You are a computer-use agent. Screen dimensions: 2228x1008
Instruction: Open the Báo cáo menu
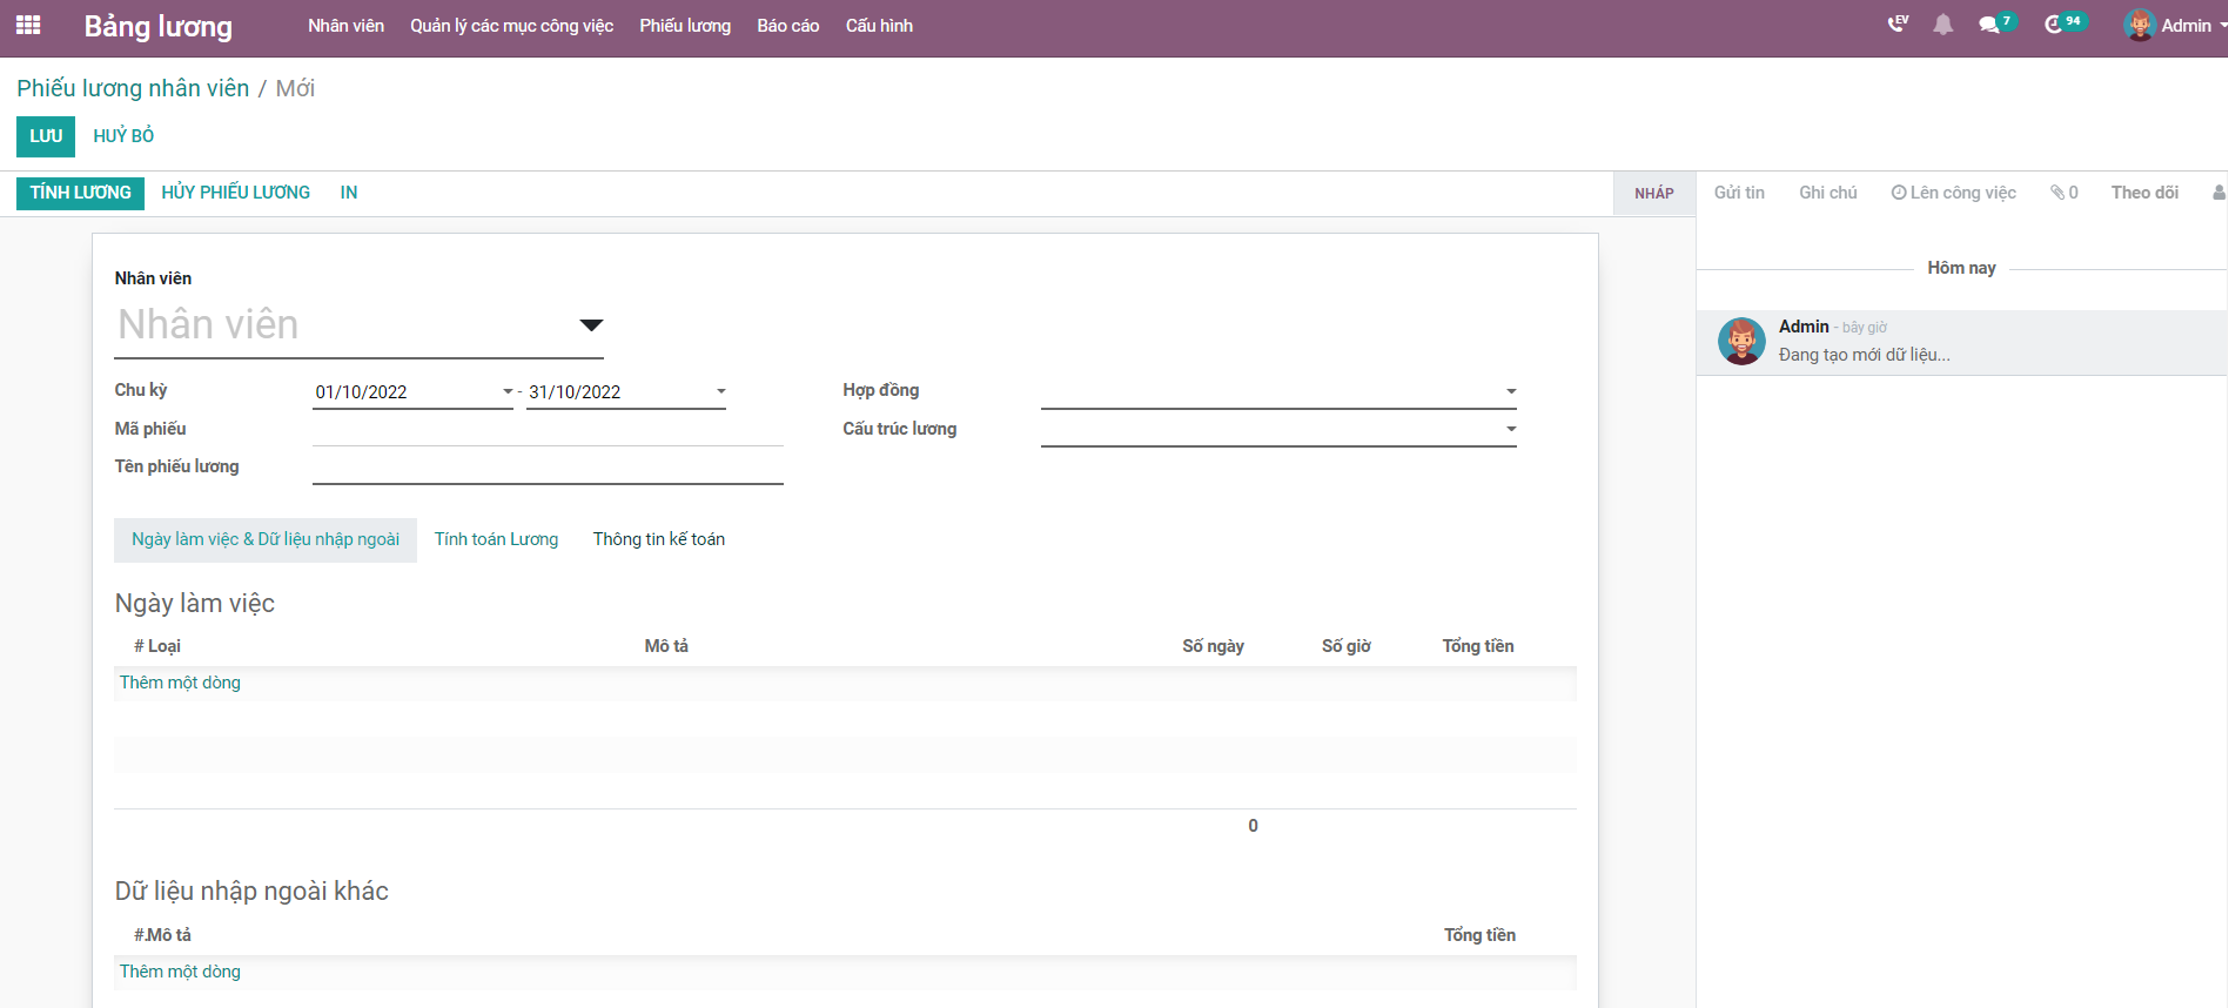pos(788,26)
